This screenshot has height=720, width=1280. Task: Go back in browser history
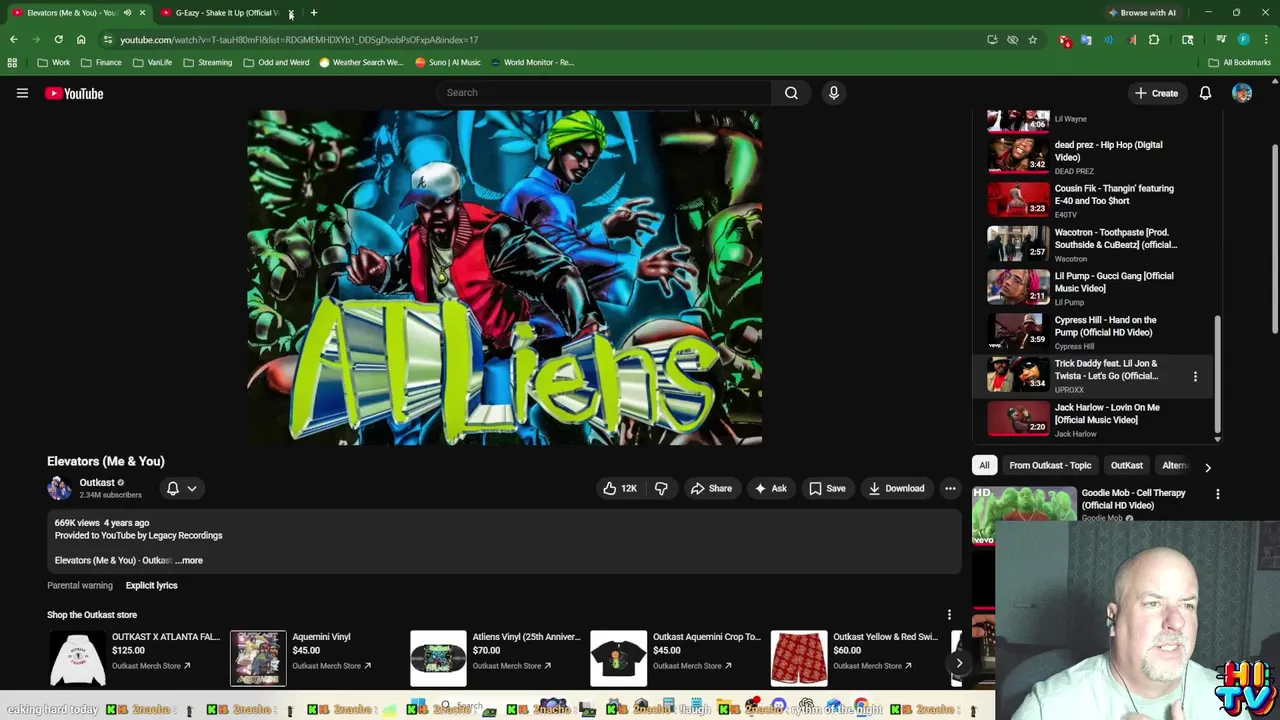point(13,39)
